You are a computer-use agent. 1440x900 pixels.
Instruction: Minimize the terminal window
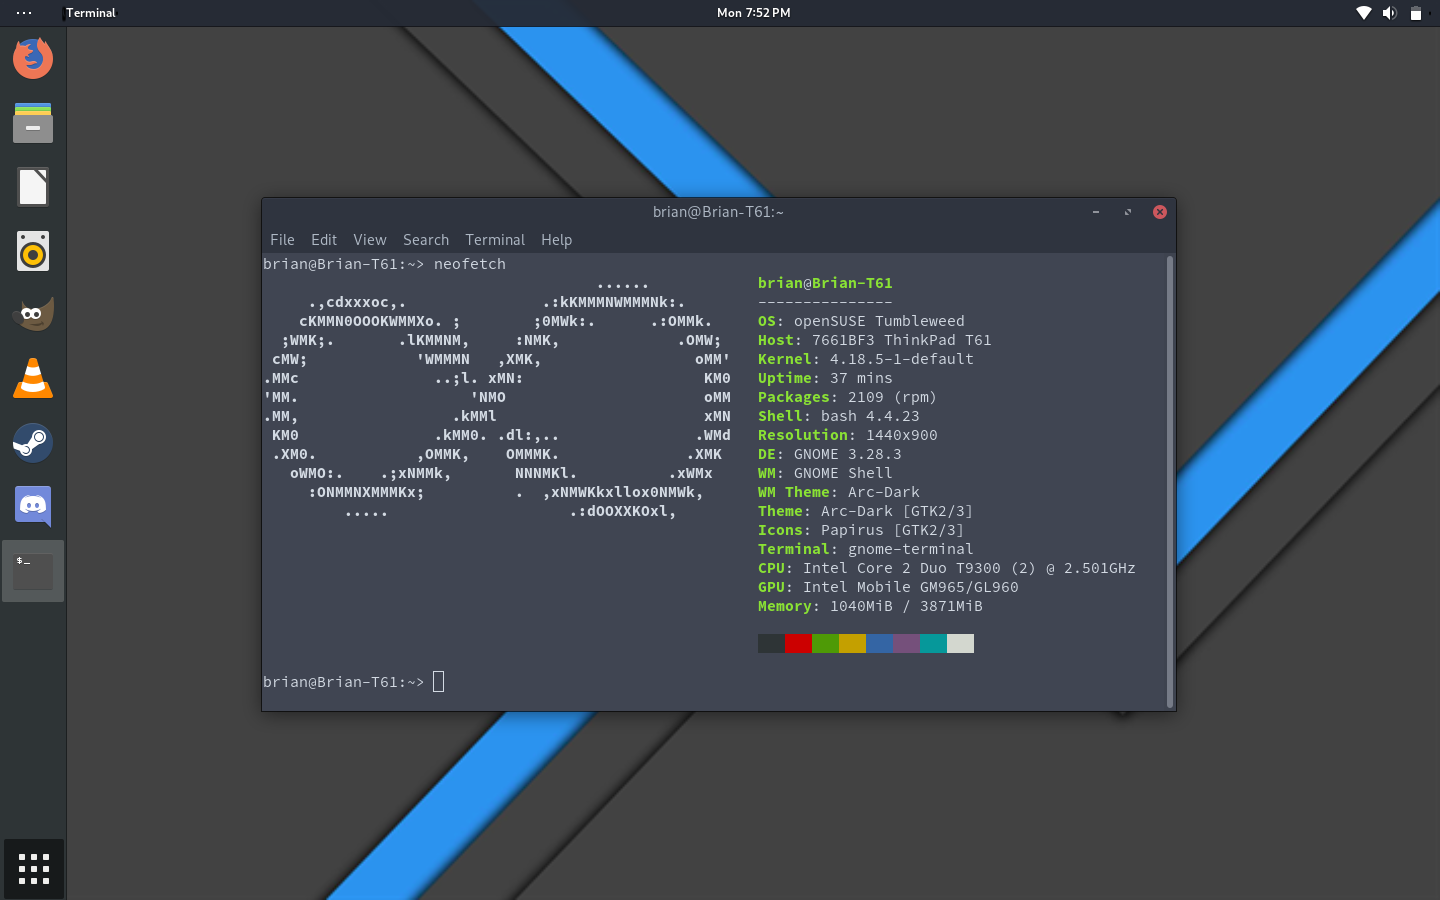1096,212
